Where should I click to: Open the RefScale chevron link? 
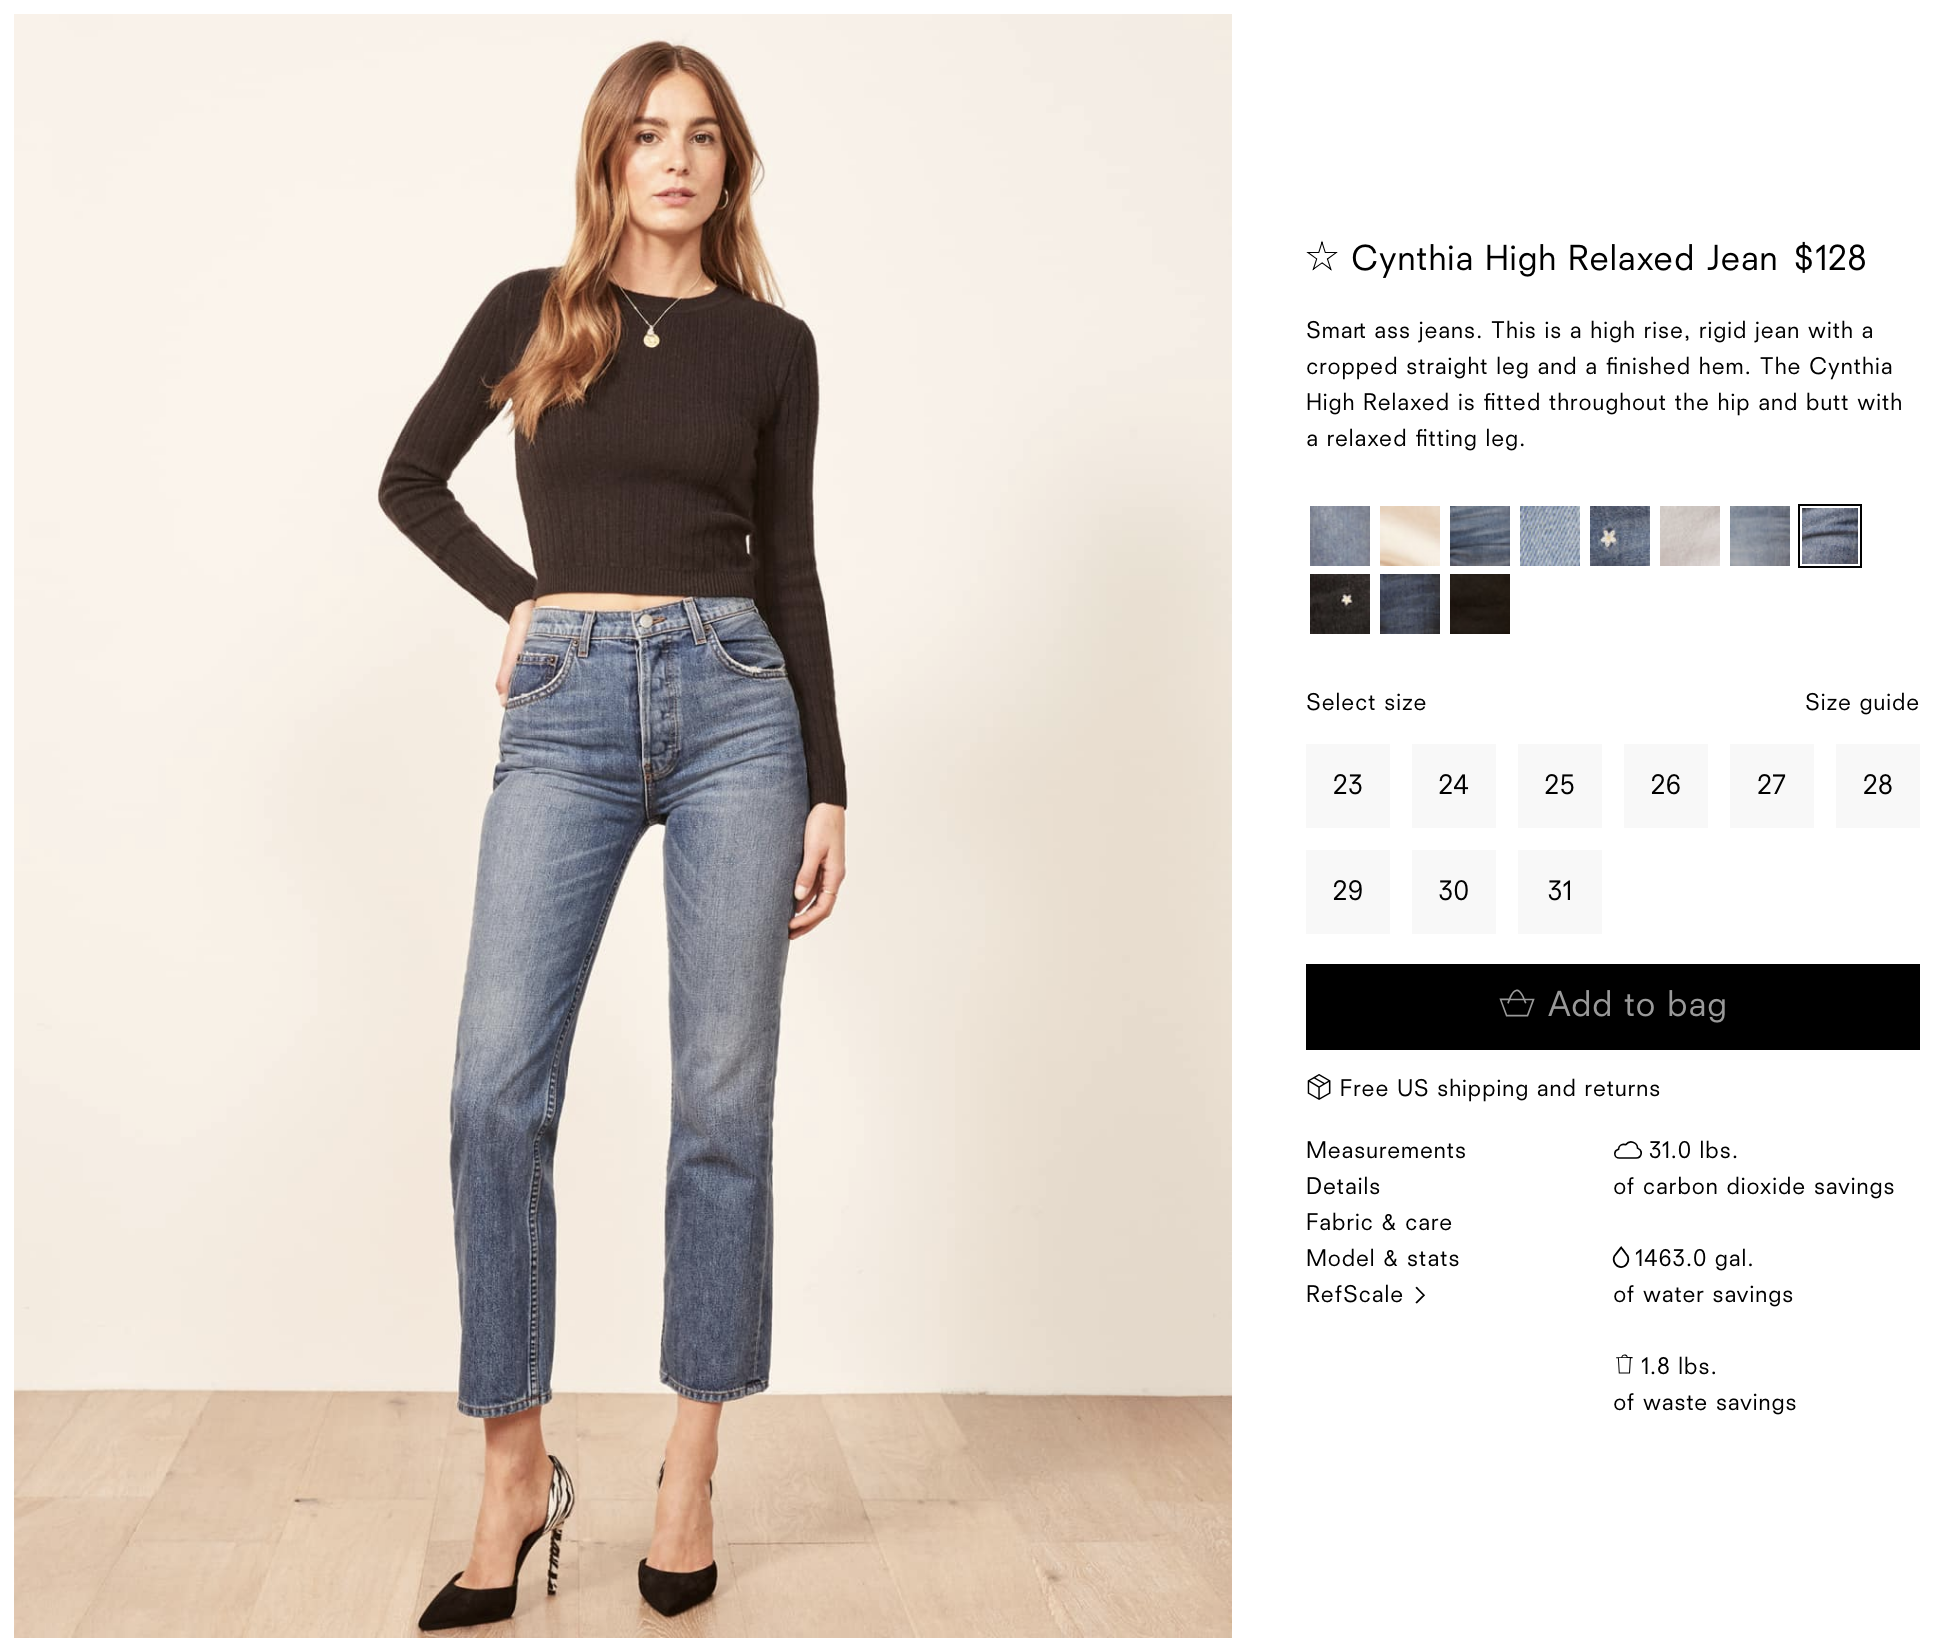coord(1366,1294)
